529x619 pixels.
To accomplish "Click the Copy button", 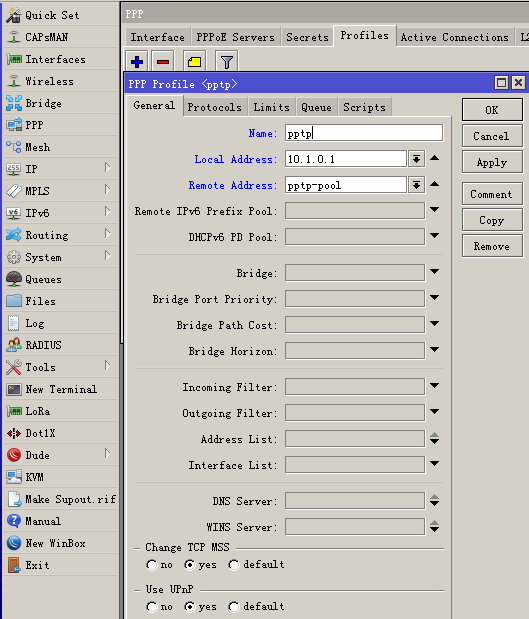I will (492, 220).
